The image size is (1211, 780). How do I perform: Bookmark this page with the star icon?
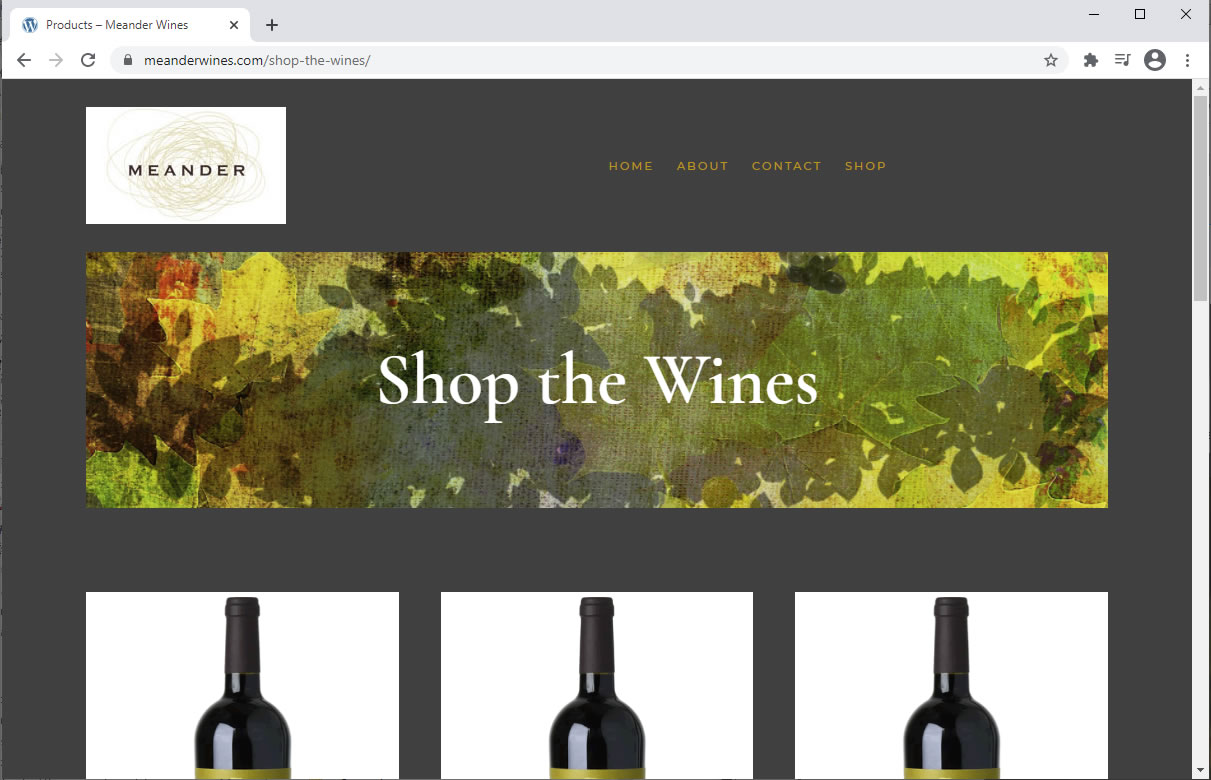click(x=1051, y=60)
